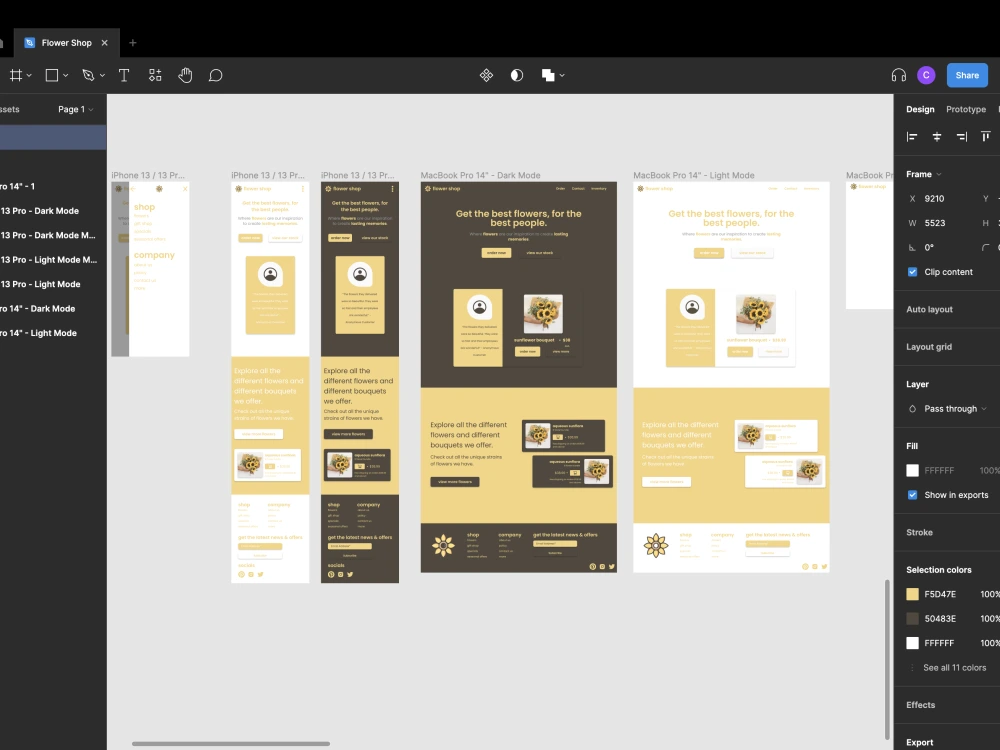This screenshot has width=1000, height=750.
Task: Select the '14" - Dark Mode' layer
Action: [x=53, y=309]
